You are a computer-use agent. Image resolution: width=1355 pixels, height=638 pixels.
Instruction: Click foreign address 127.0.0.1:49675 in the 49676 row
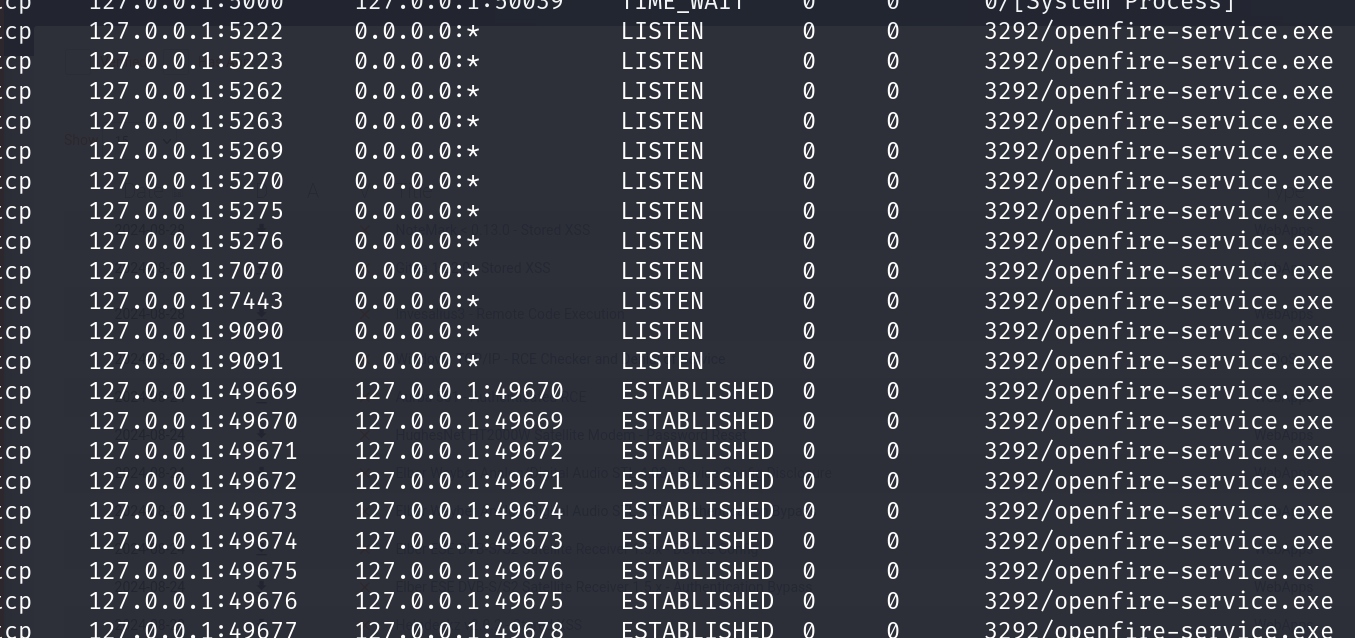tap(459, 601)
